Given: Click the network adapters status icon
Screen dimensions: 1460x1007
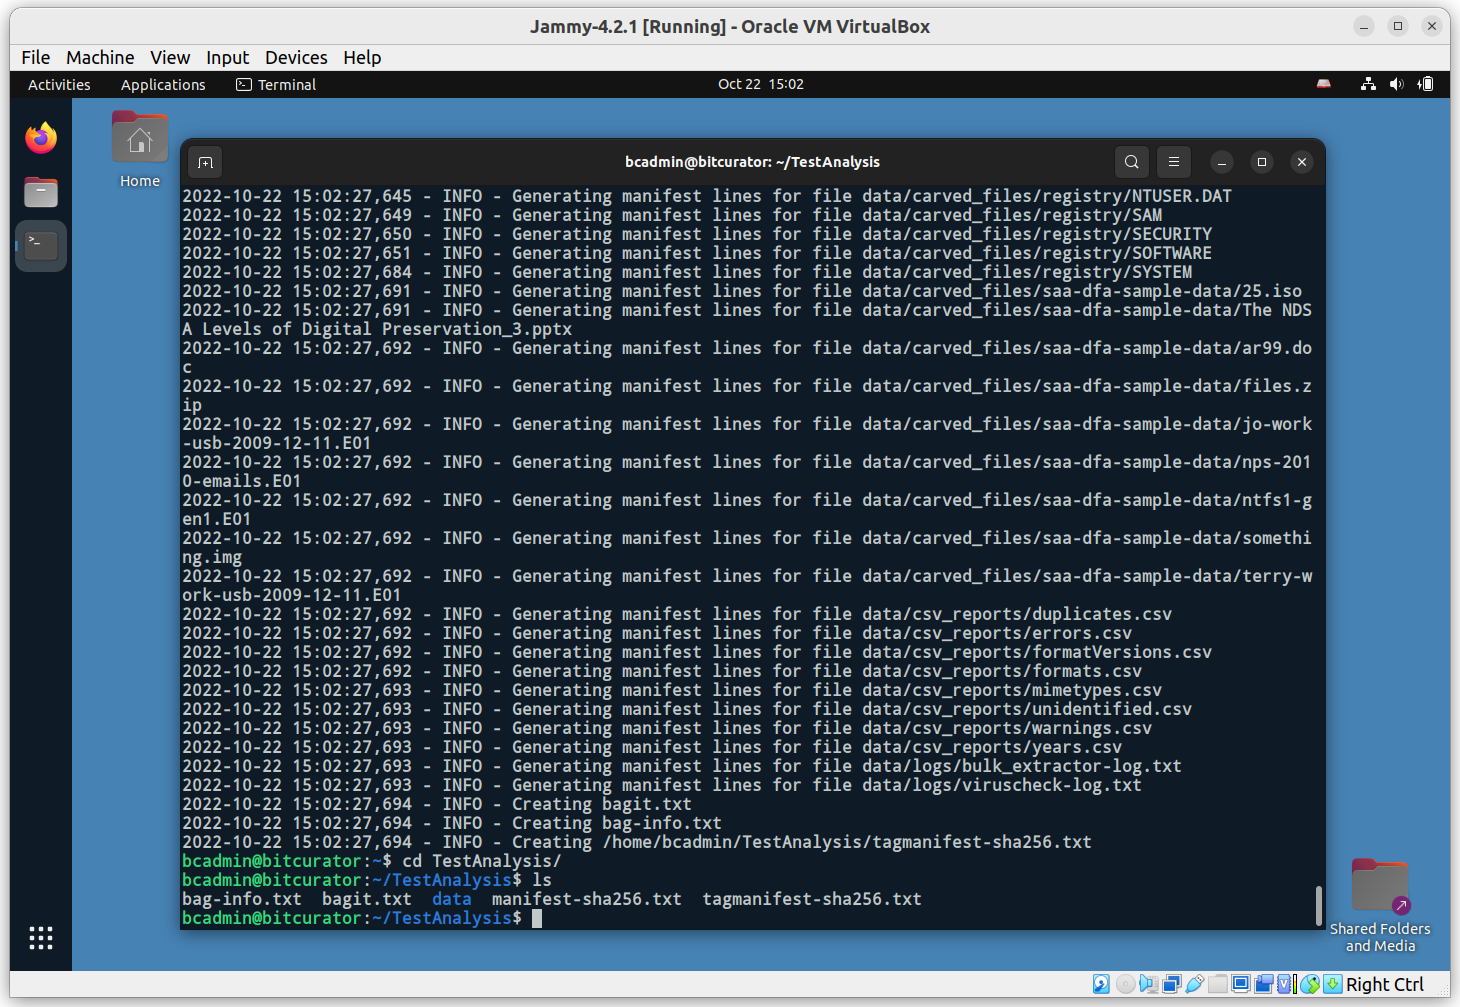Looking at the screenshot, I should point(1172,984).
